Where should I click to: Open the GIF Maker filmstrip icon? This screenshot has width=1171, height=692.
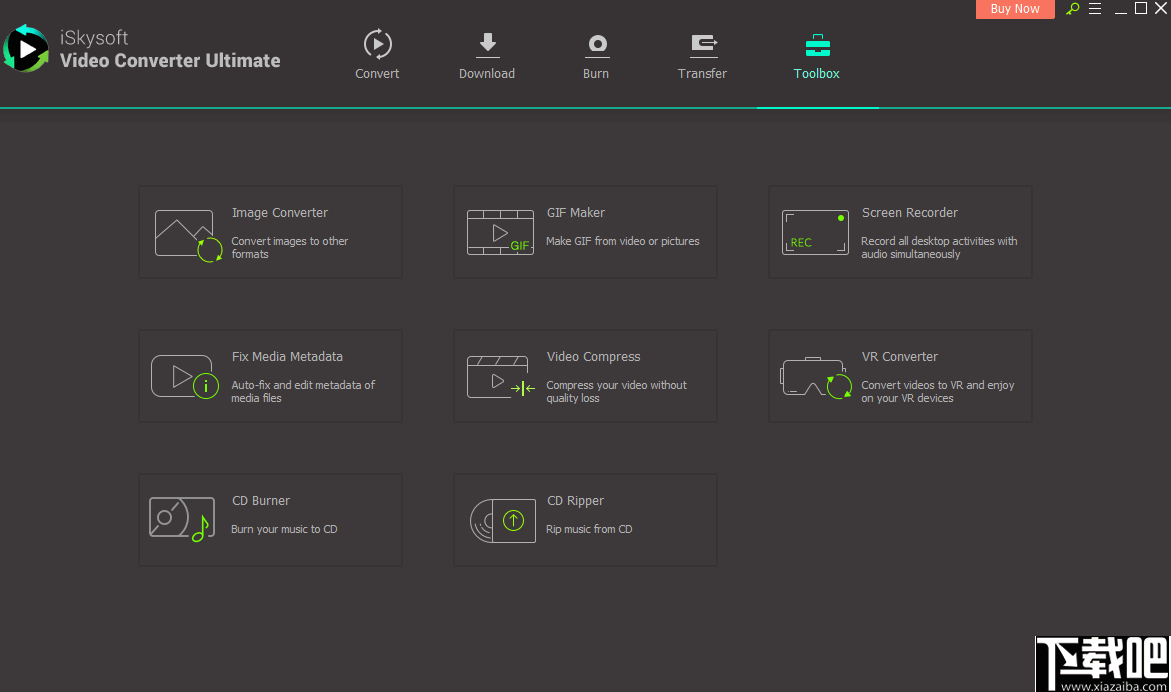coord(500,232)
